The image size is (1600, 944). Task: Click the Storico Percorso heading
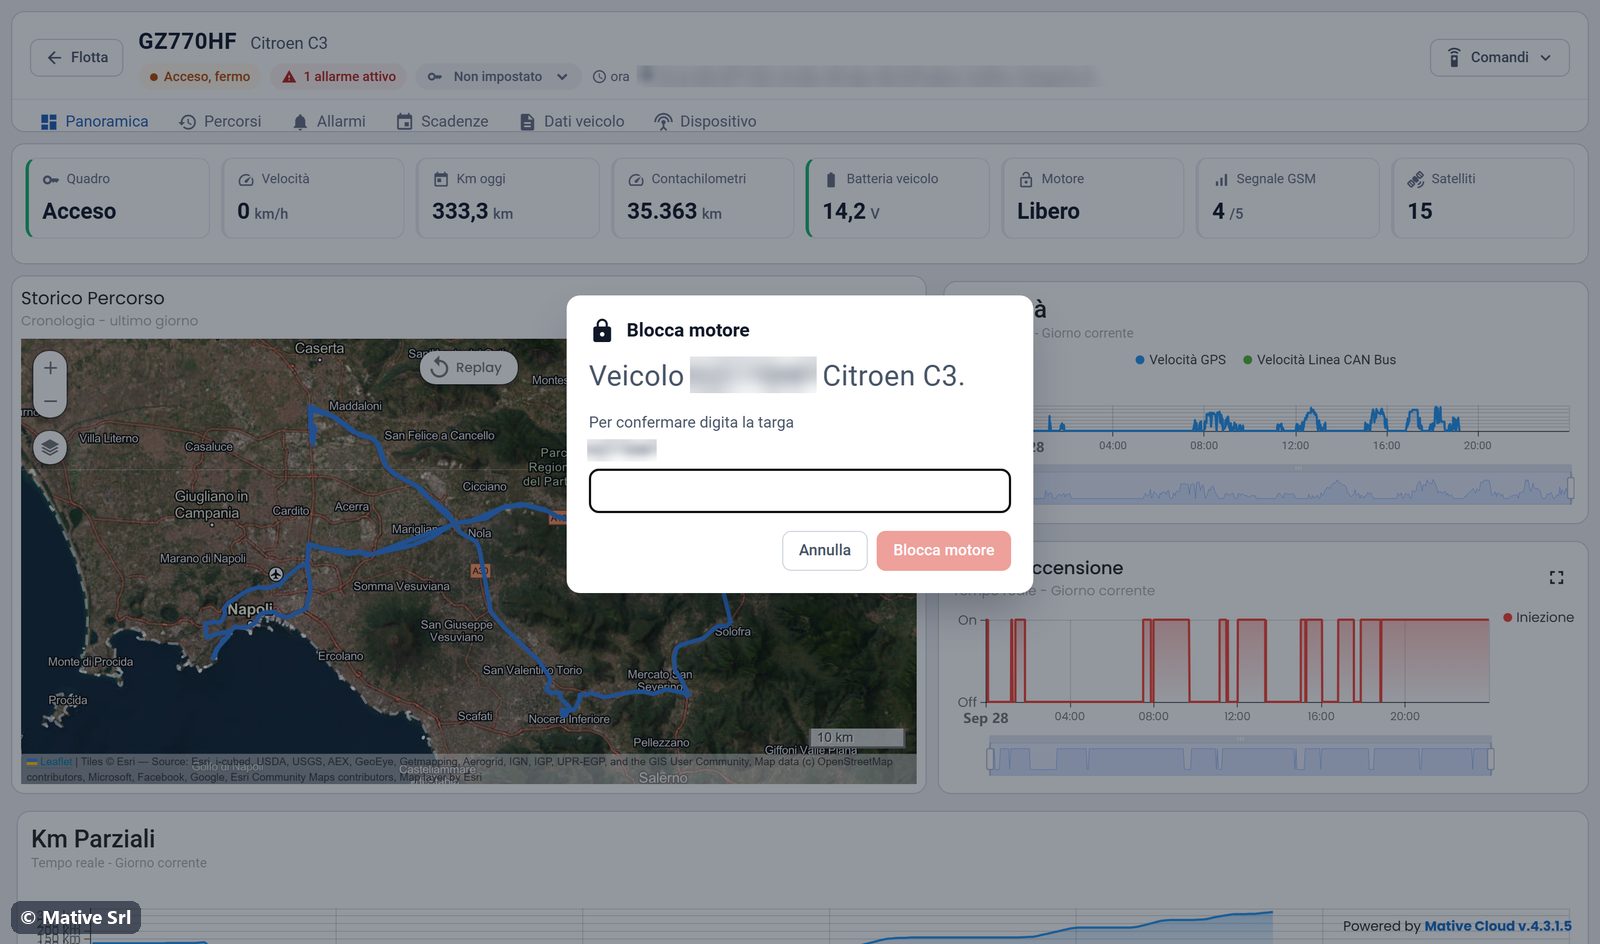(x=93, y=299)
